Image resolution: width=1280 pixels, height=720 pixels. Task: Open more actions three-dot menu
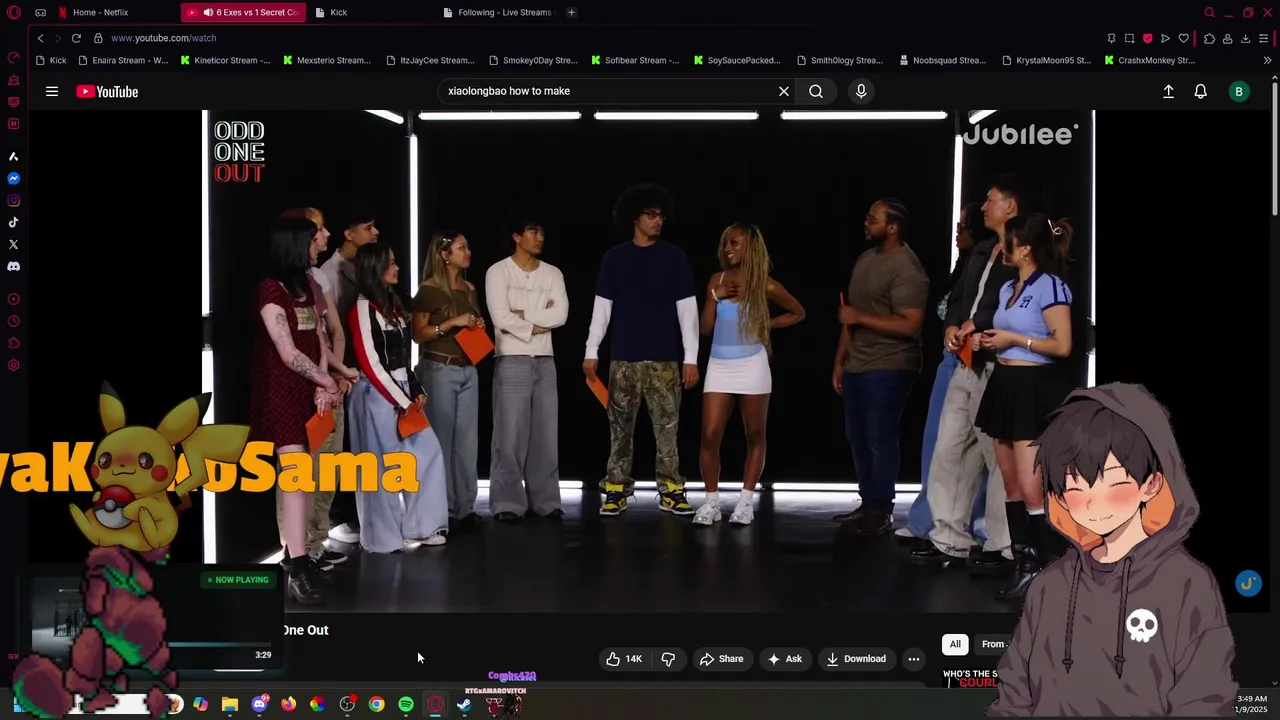click(x=913, y=659)
